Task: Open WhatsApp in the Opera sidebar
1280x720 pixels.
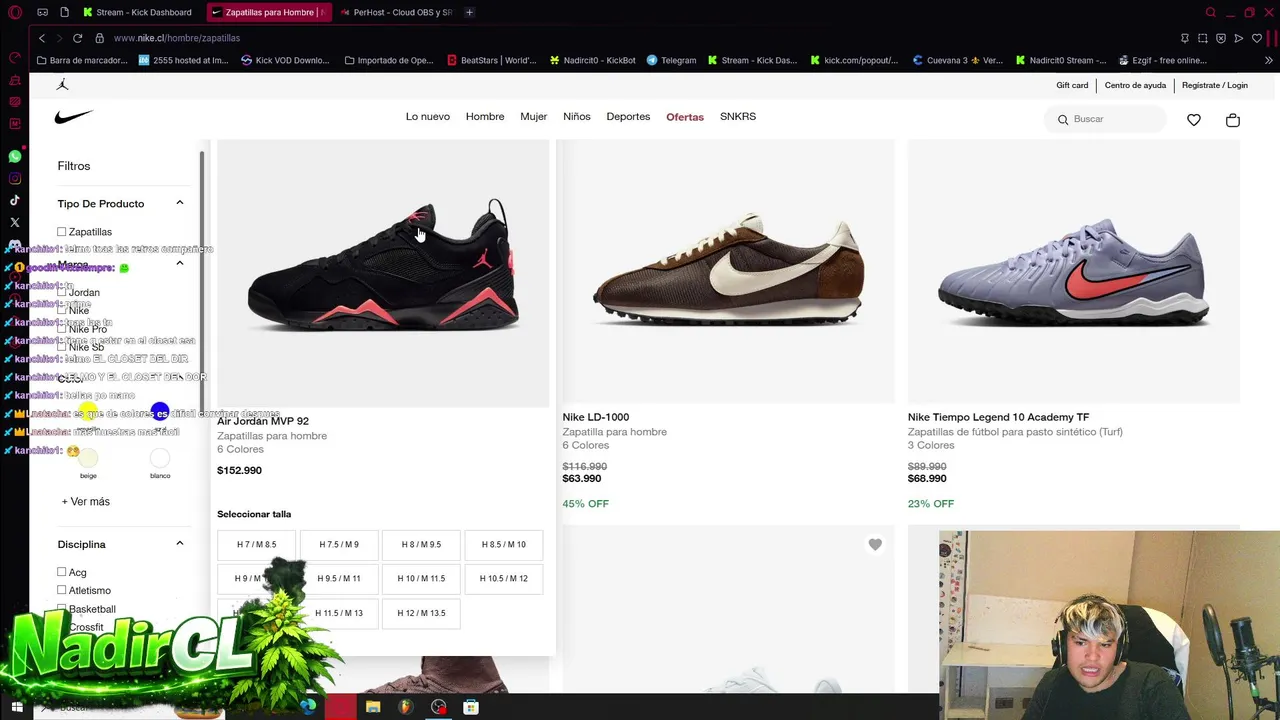Action: pos(14,157)
